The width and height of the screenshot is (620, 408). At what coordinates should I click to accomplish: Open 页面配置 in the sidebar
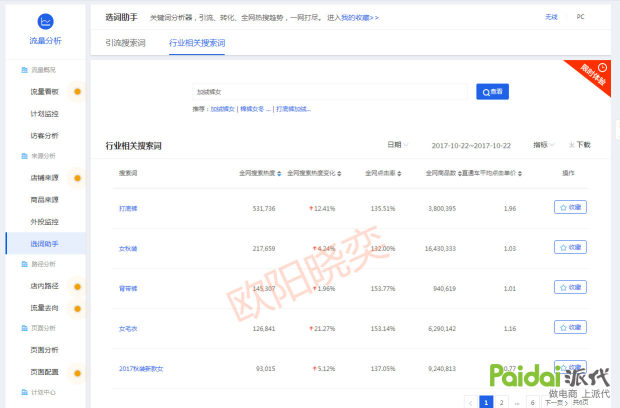click(x=44, y=372)
